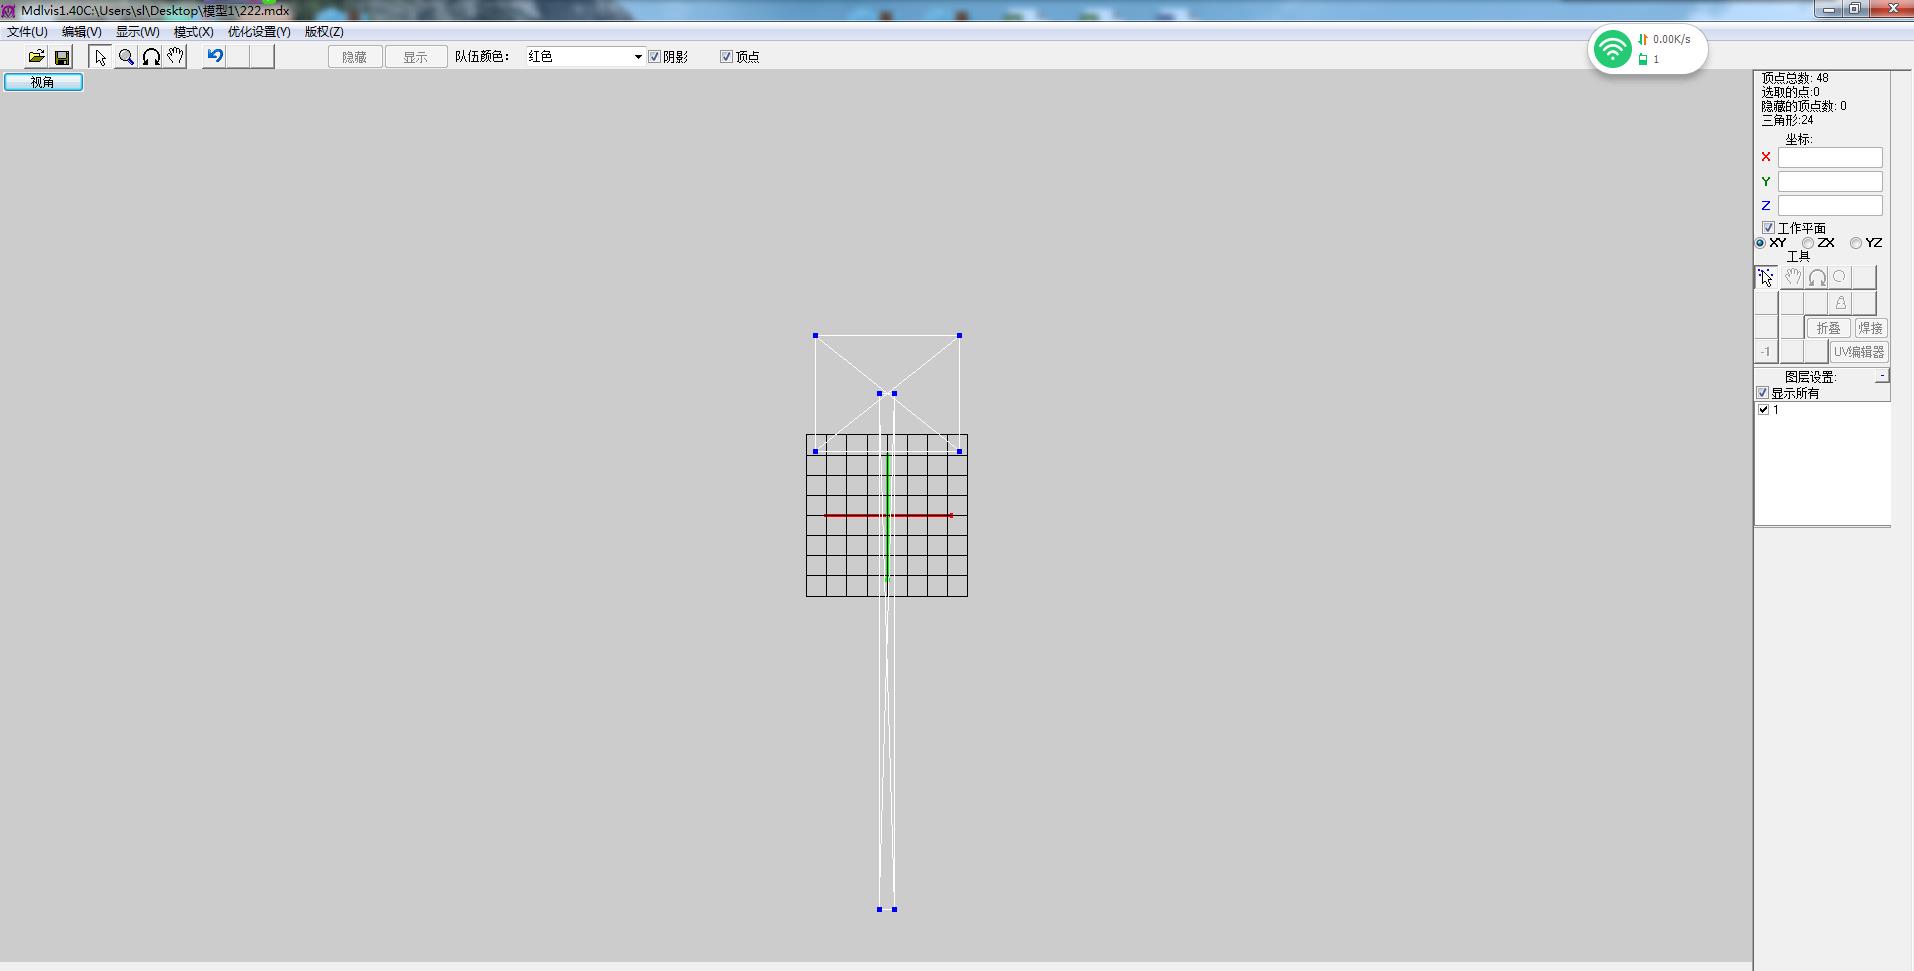The image size is (1914, 971).
Task: Select the magnifier zoom tool
Action: click(x=126, y=57)
